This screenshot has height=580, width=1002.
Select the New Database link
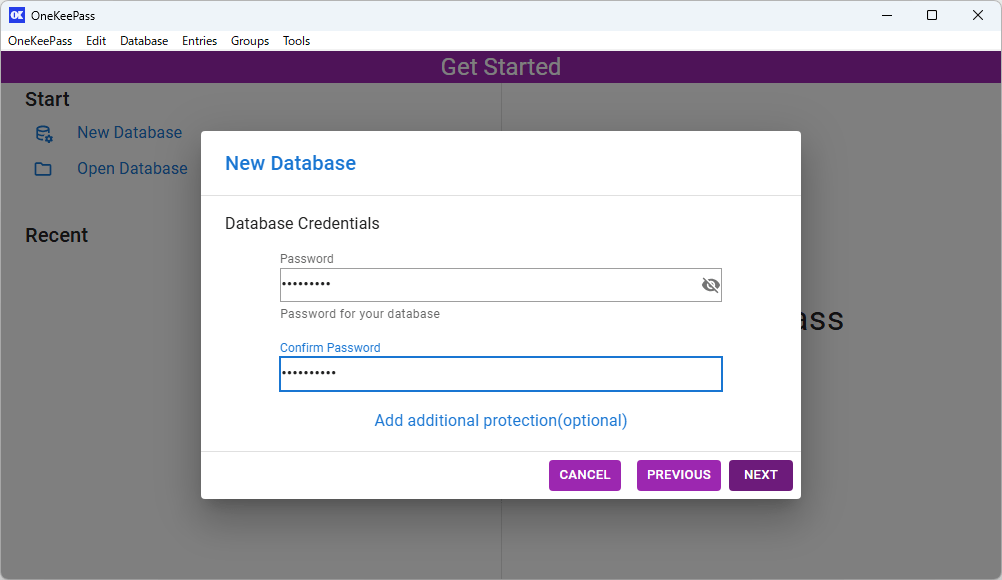coord(129,133)
